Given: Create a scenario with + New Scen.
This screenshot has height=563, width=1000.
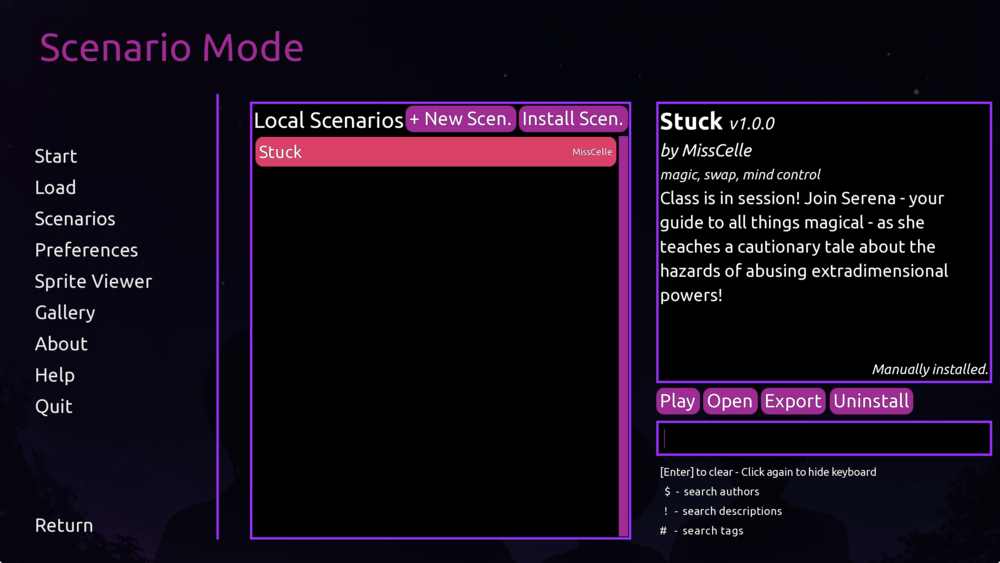Looking at the screenshot, I should click(x=460, y=119).
